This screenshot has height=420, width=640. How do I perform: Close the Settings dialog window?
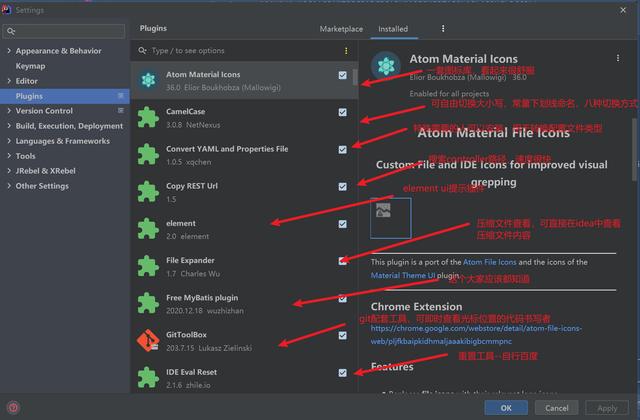(x=623, y=10)
